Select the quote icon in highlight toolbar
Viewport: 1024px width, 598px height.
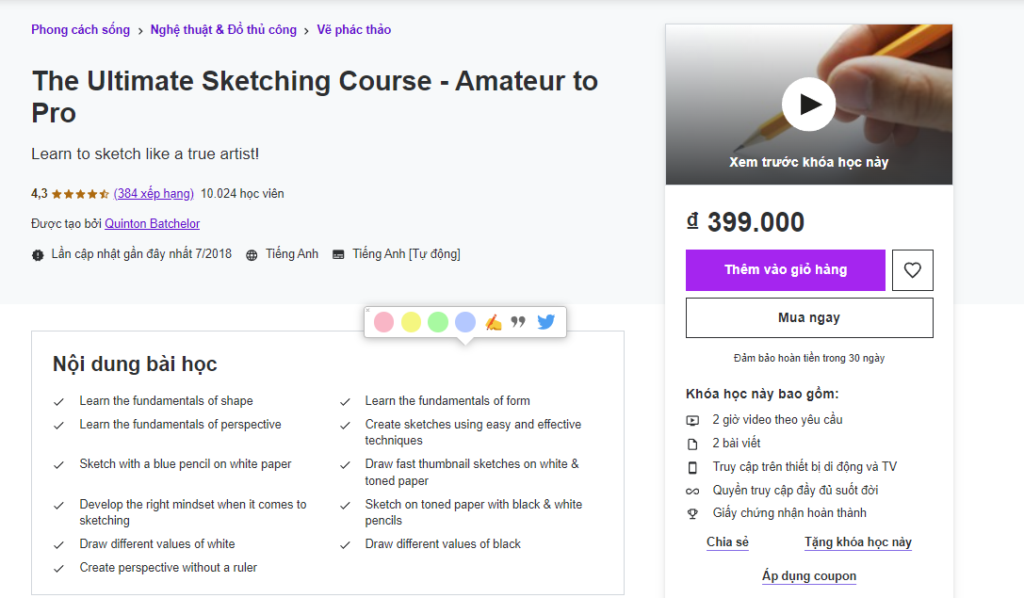click(518, 321)
